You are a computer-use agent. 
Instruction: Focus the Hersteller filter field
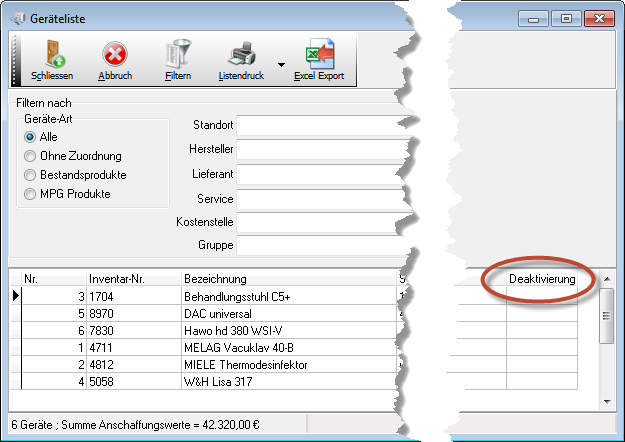click(x=310, y=150)
